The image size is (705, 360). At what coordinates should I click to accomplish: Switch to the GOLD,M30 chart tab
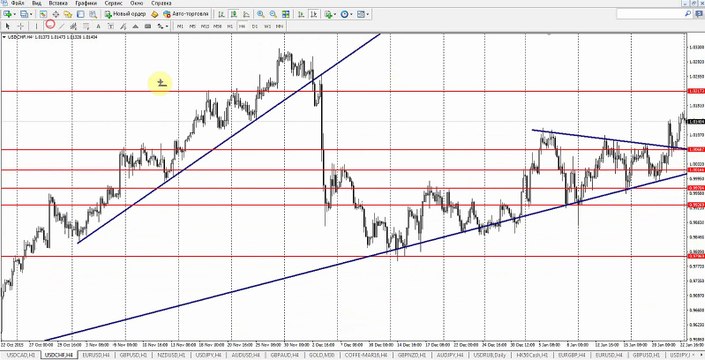(321, 355)
